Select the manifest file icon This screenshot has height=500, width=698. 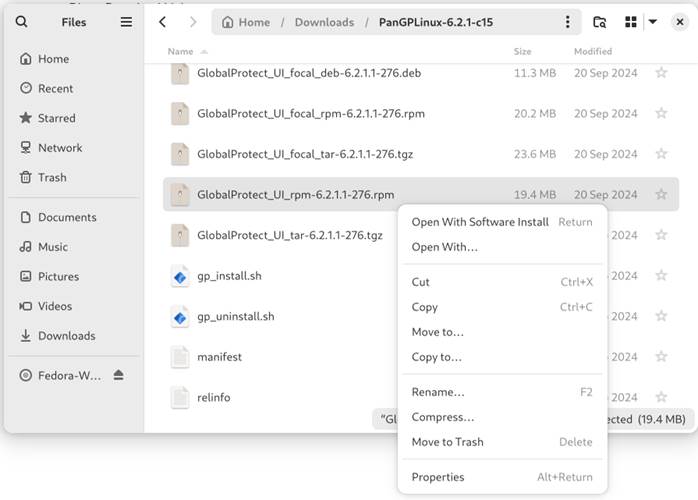(x=180, y=357)
